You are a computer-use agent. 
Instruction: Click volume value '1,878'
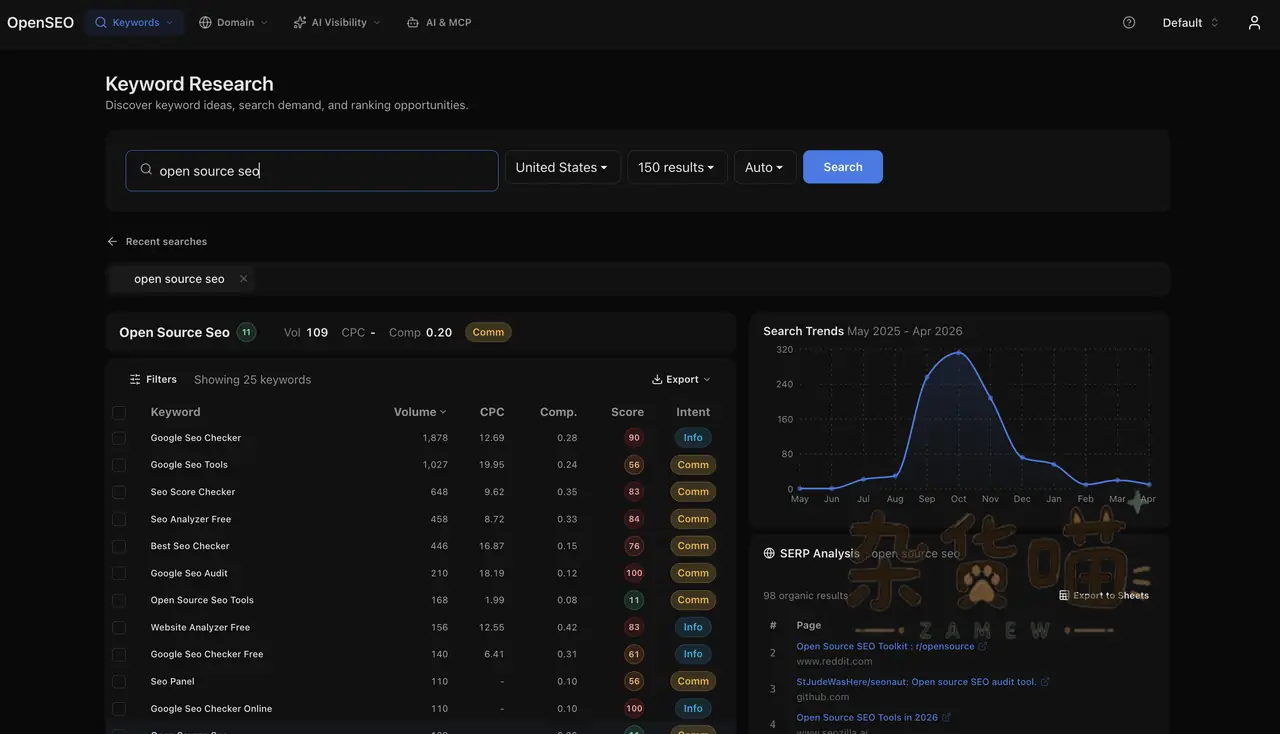click(x=435, y=438)
